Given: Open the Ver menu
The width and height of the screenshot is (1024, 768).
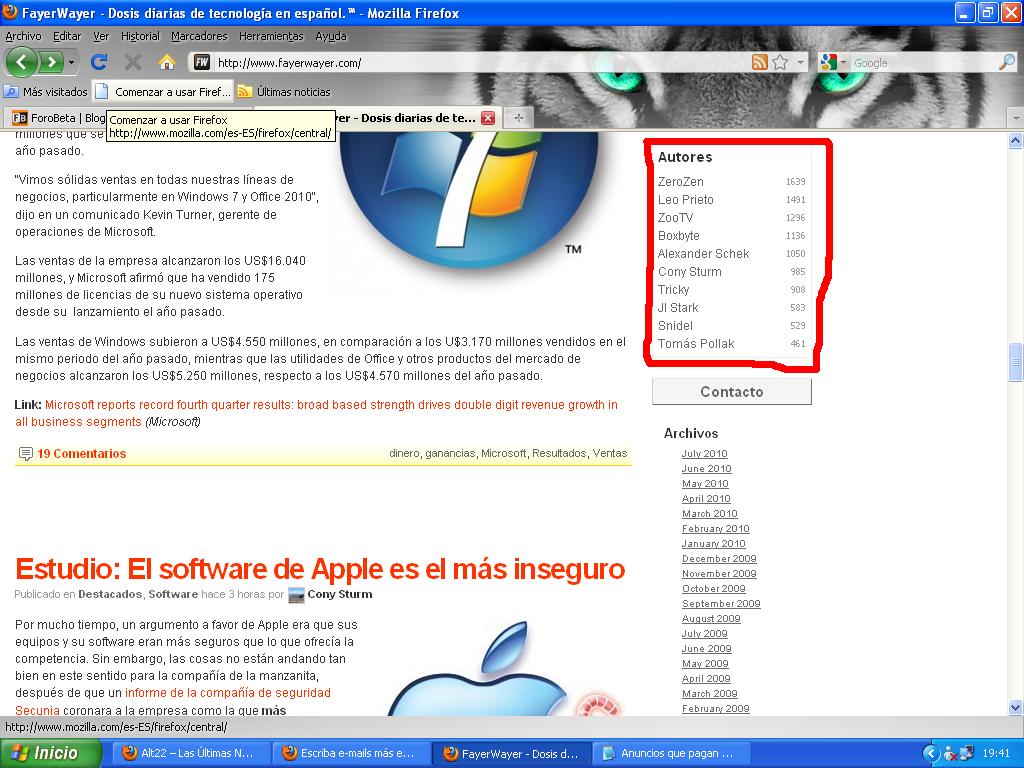Looking at the screenshot, I should click(101, 37).
